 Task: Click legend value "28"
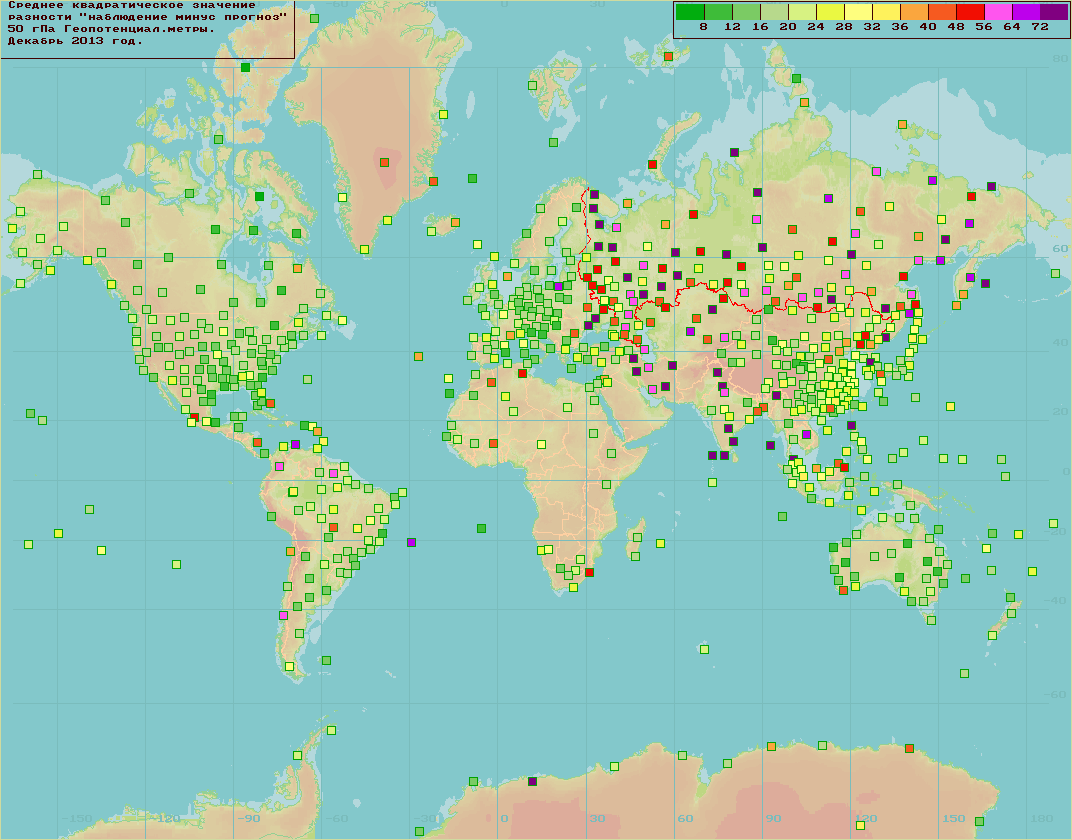pos(844,27)
